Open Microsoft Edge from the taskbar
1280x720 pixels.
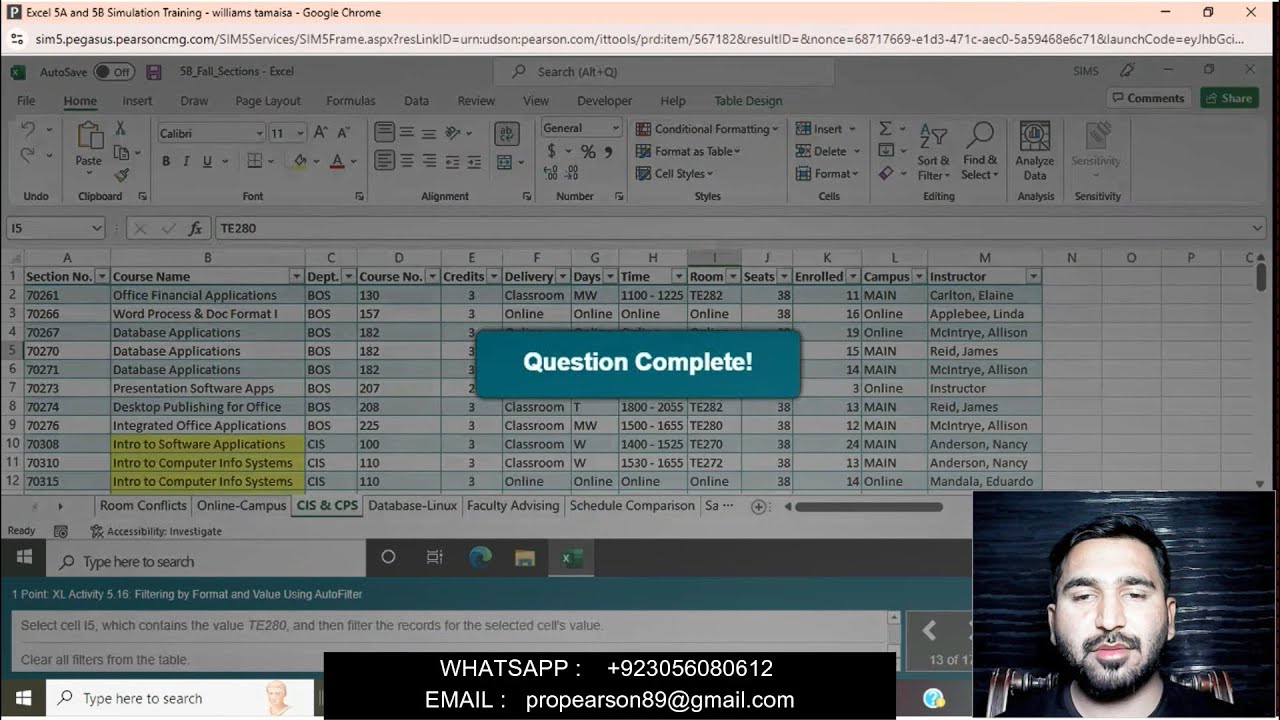pyautogui.click(x=480, y=557)
